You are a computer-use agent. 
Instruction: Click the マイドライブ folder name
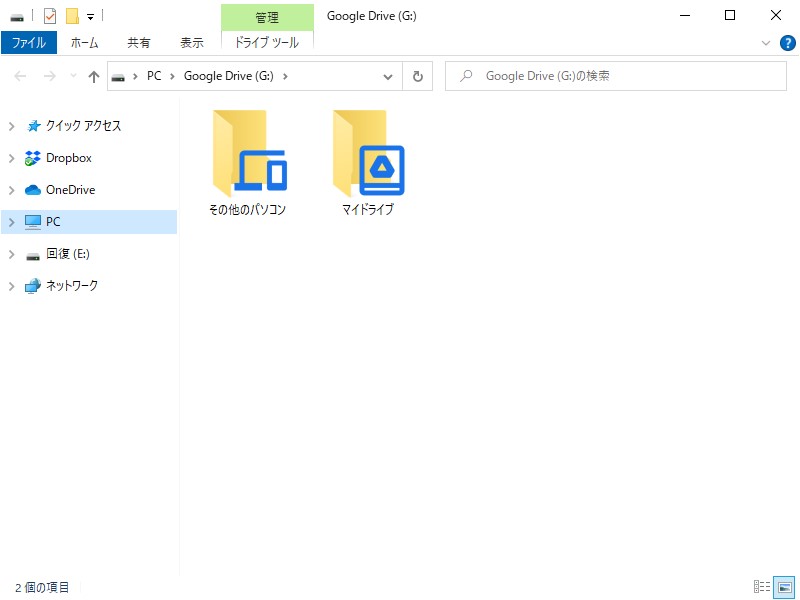tap(368, 209)
